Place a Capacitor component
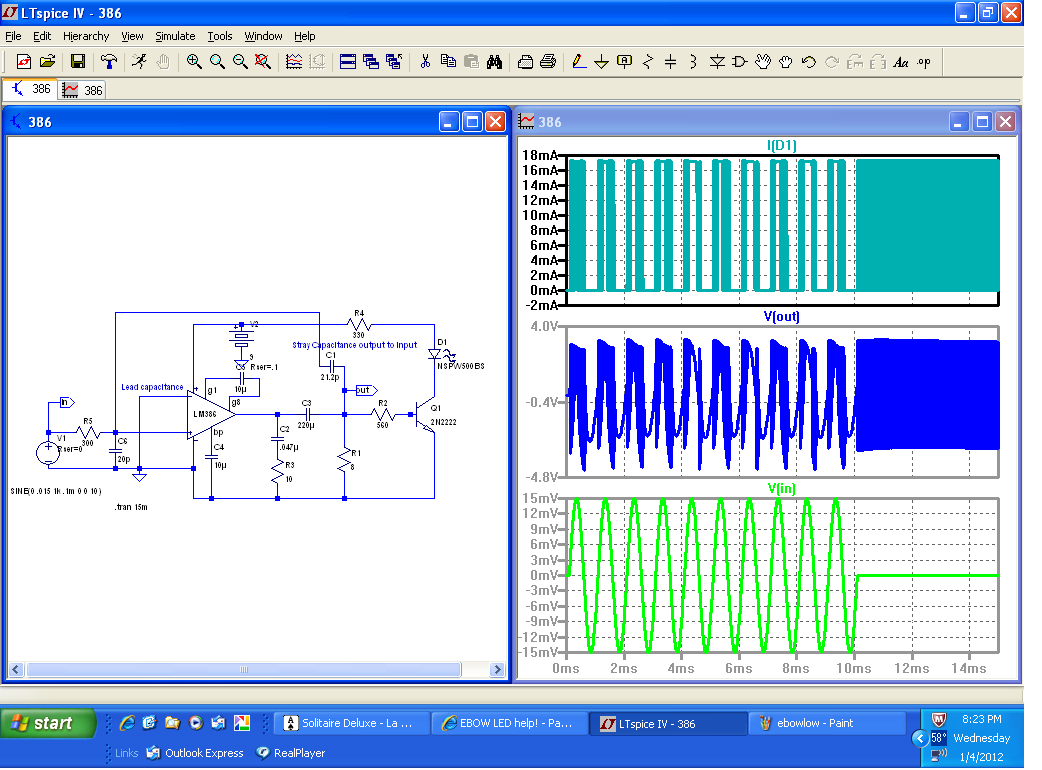The height and width of the screenshot is (770, 1042). (x=671, y=62)
